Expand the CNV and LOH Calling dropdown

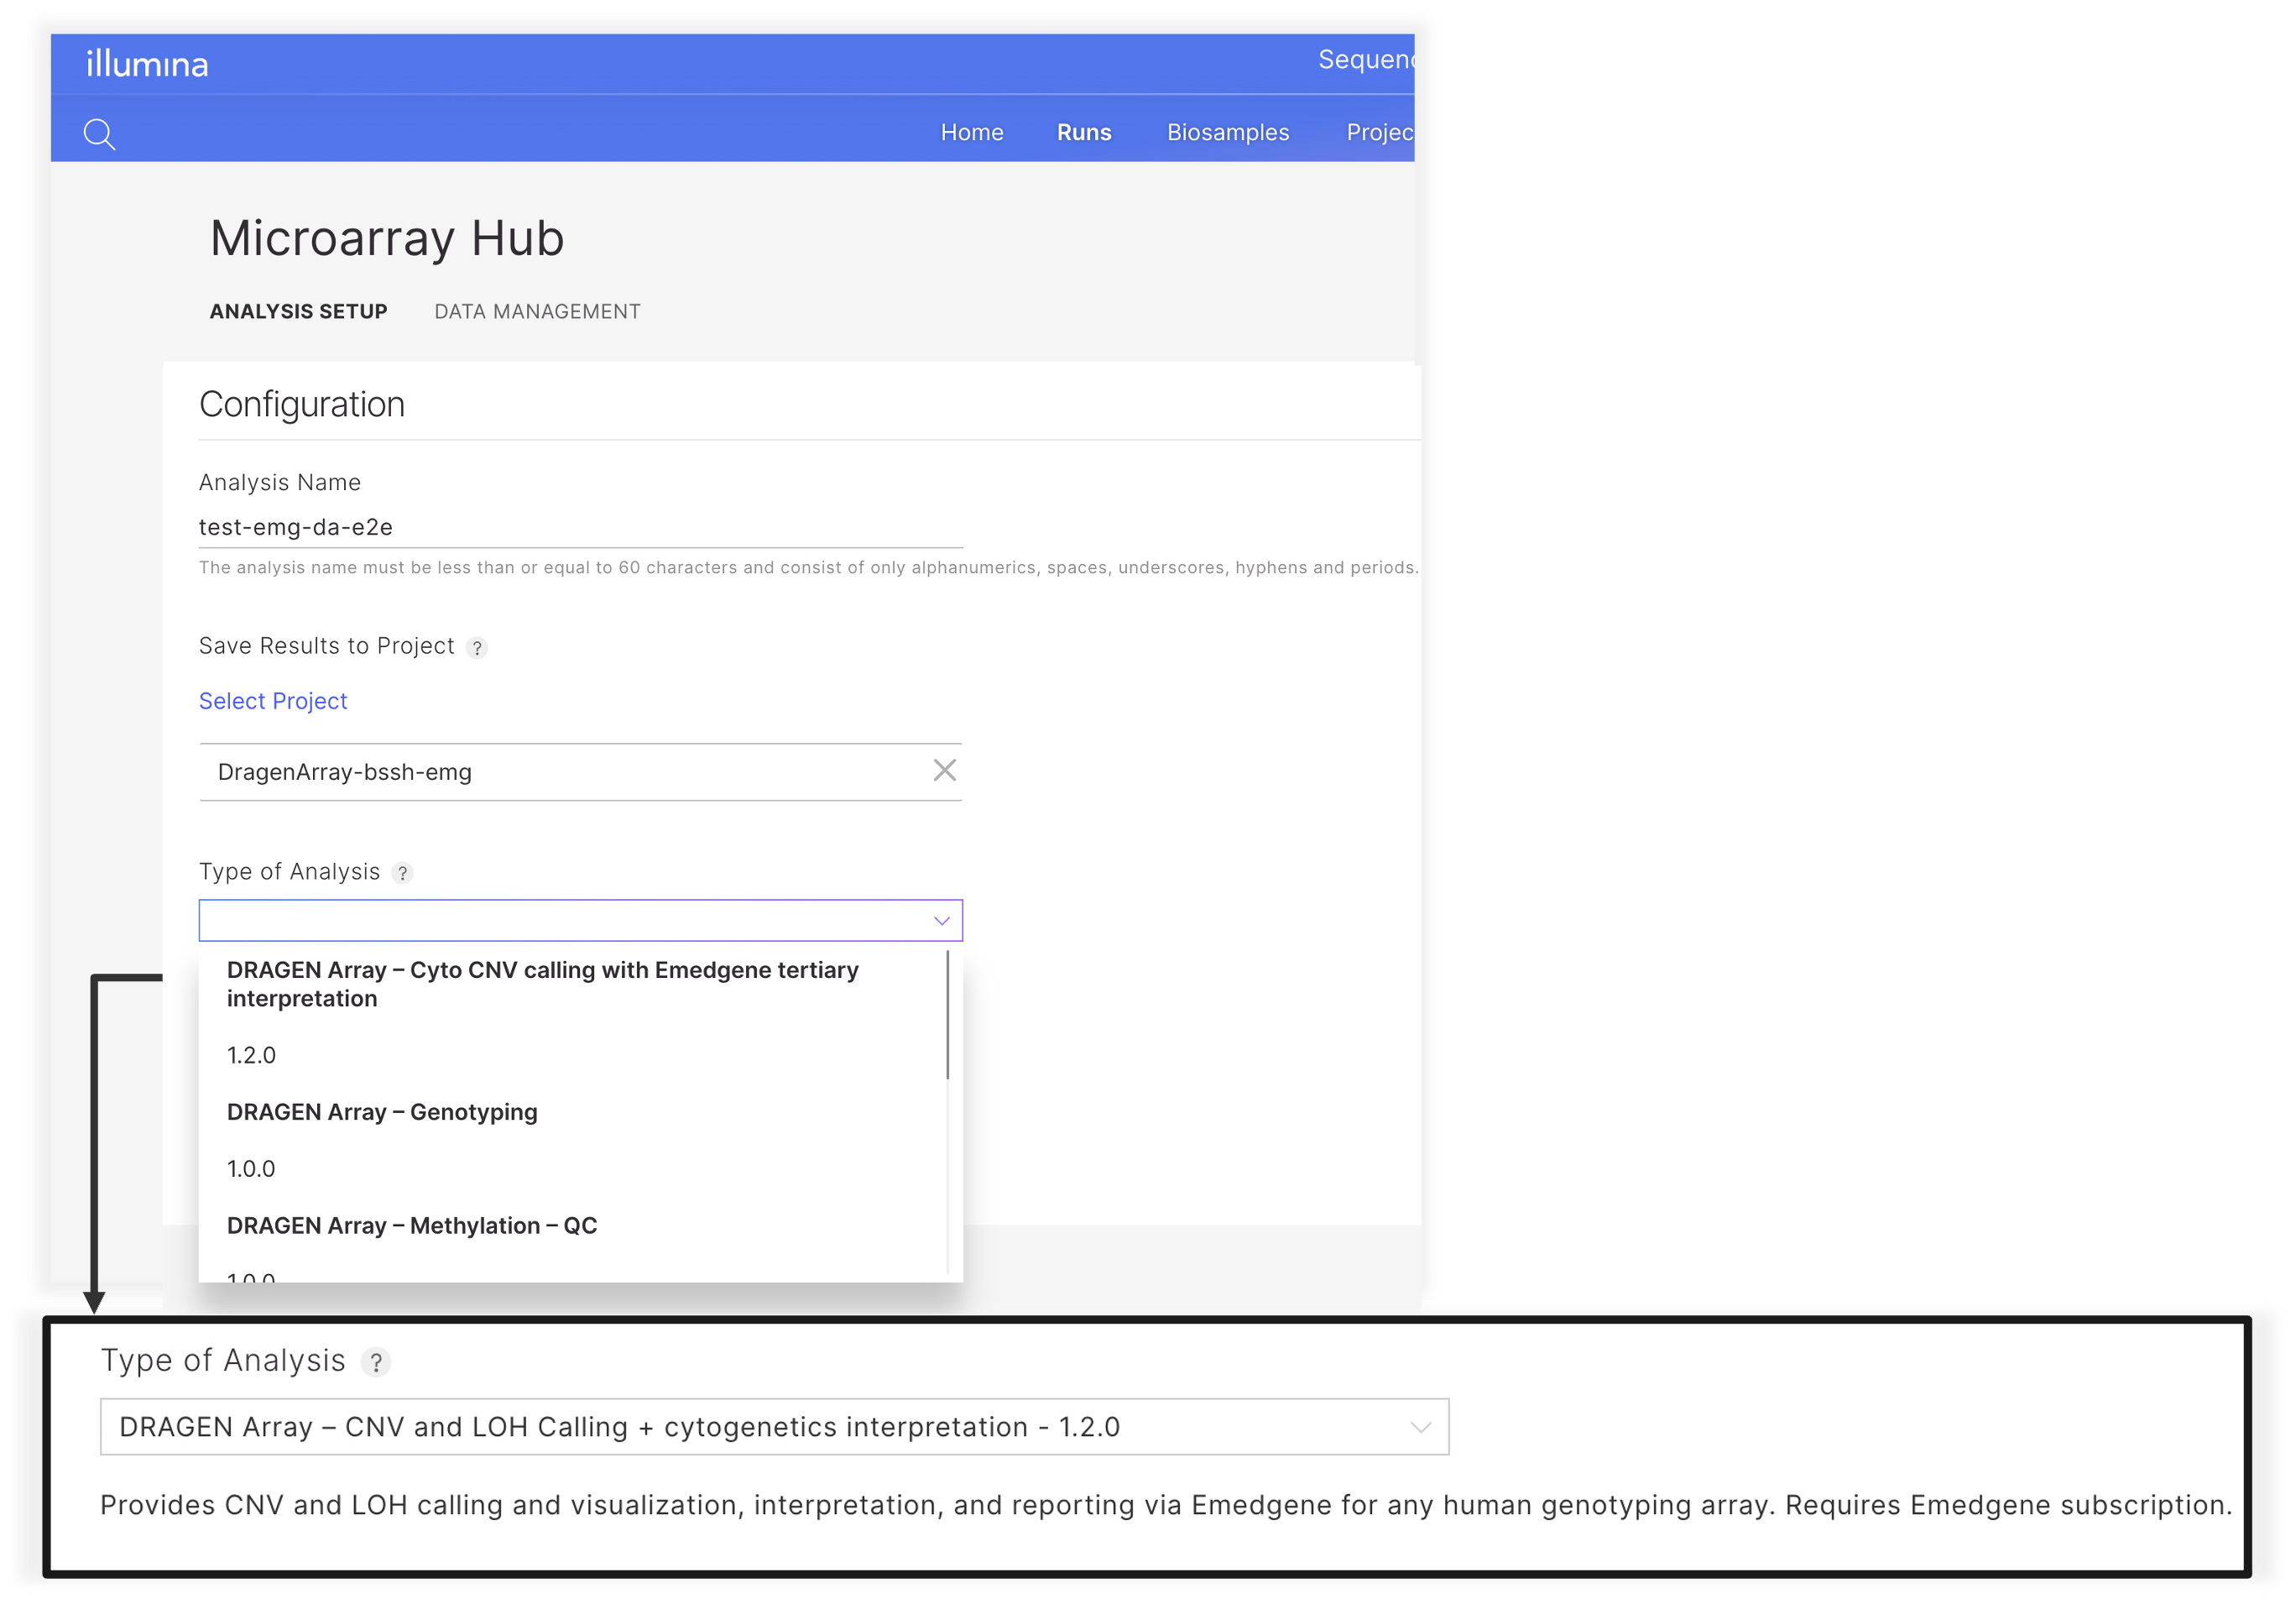(x=1420, y=1427)
